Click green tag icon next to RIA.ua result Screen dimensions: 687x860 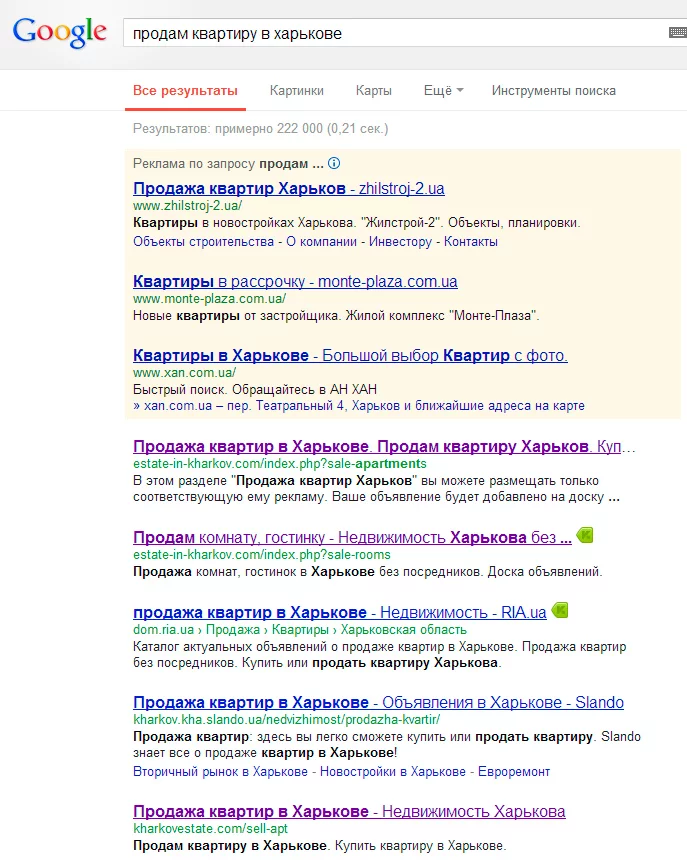[x=560, y=610]
